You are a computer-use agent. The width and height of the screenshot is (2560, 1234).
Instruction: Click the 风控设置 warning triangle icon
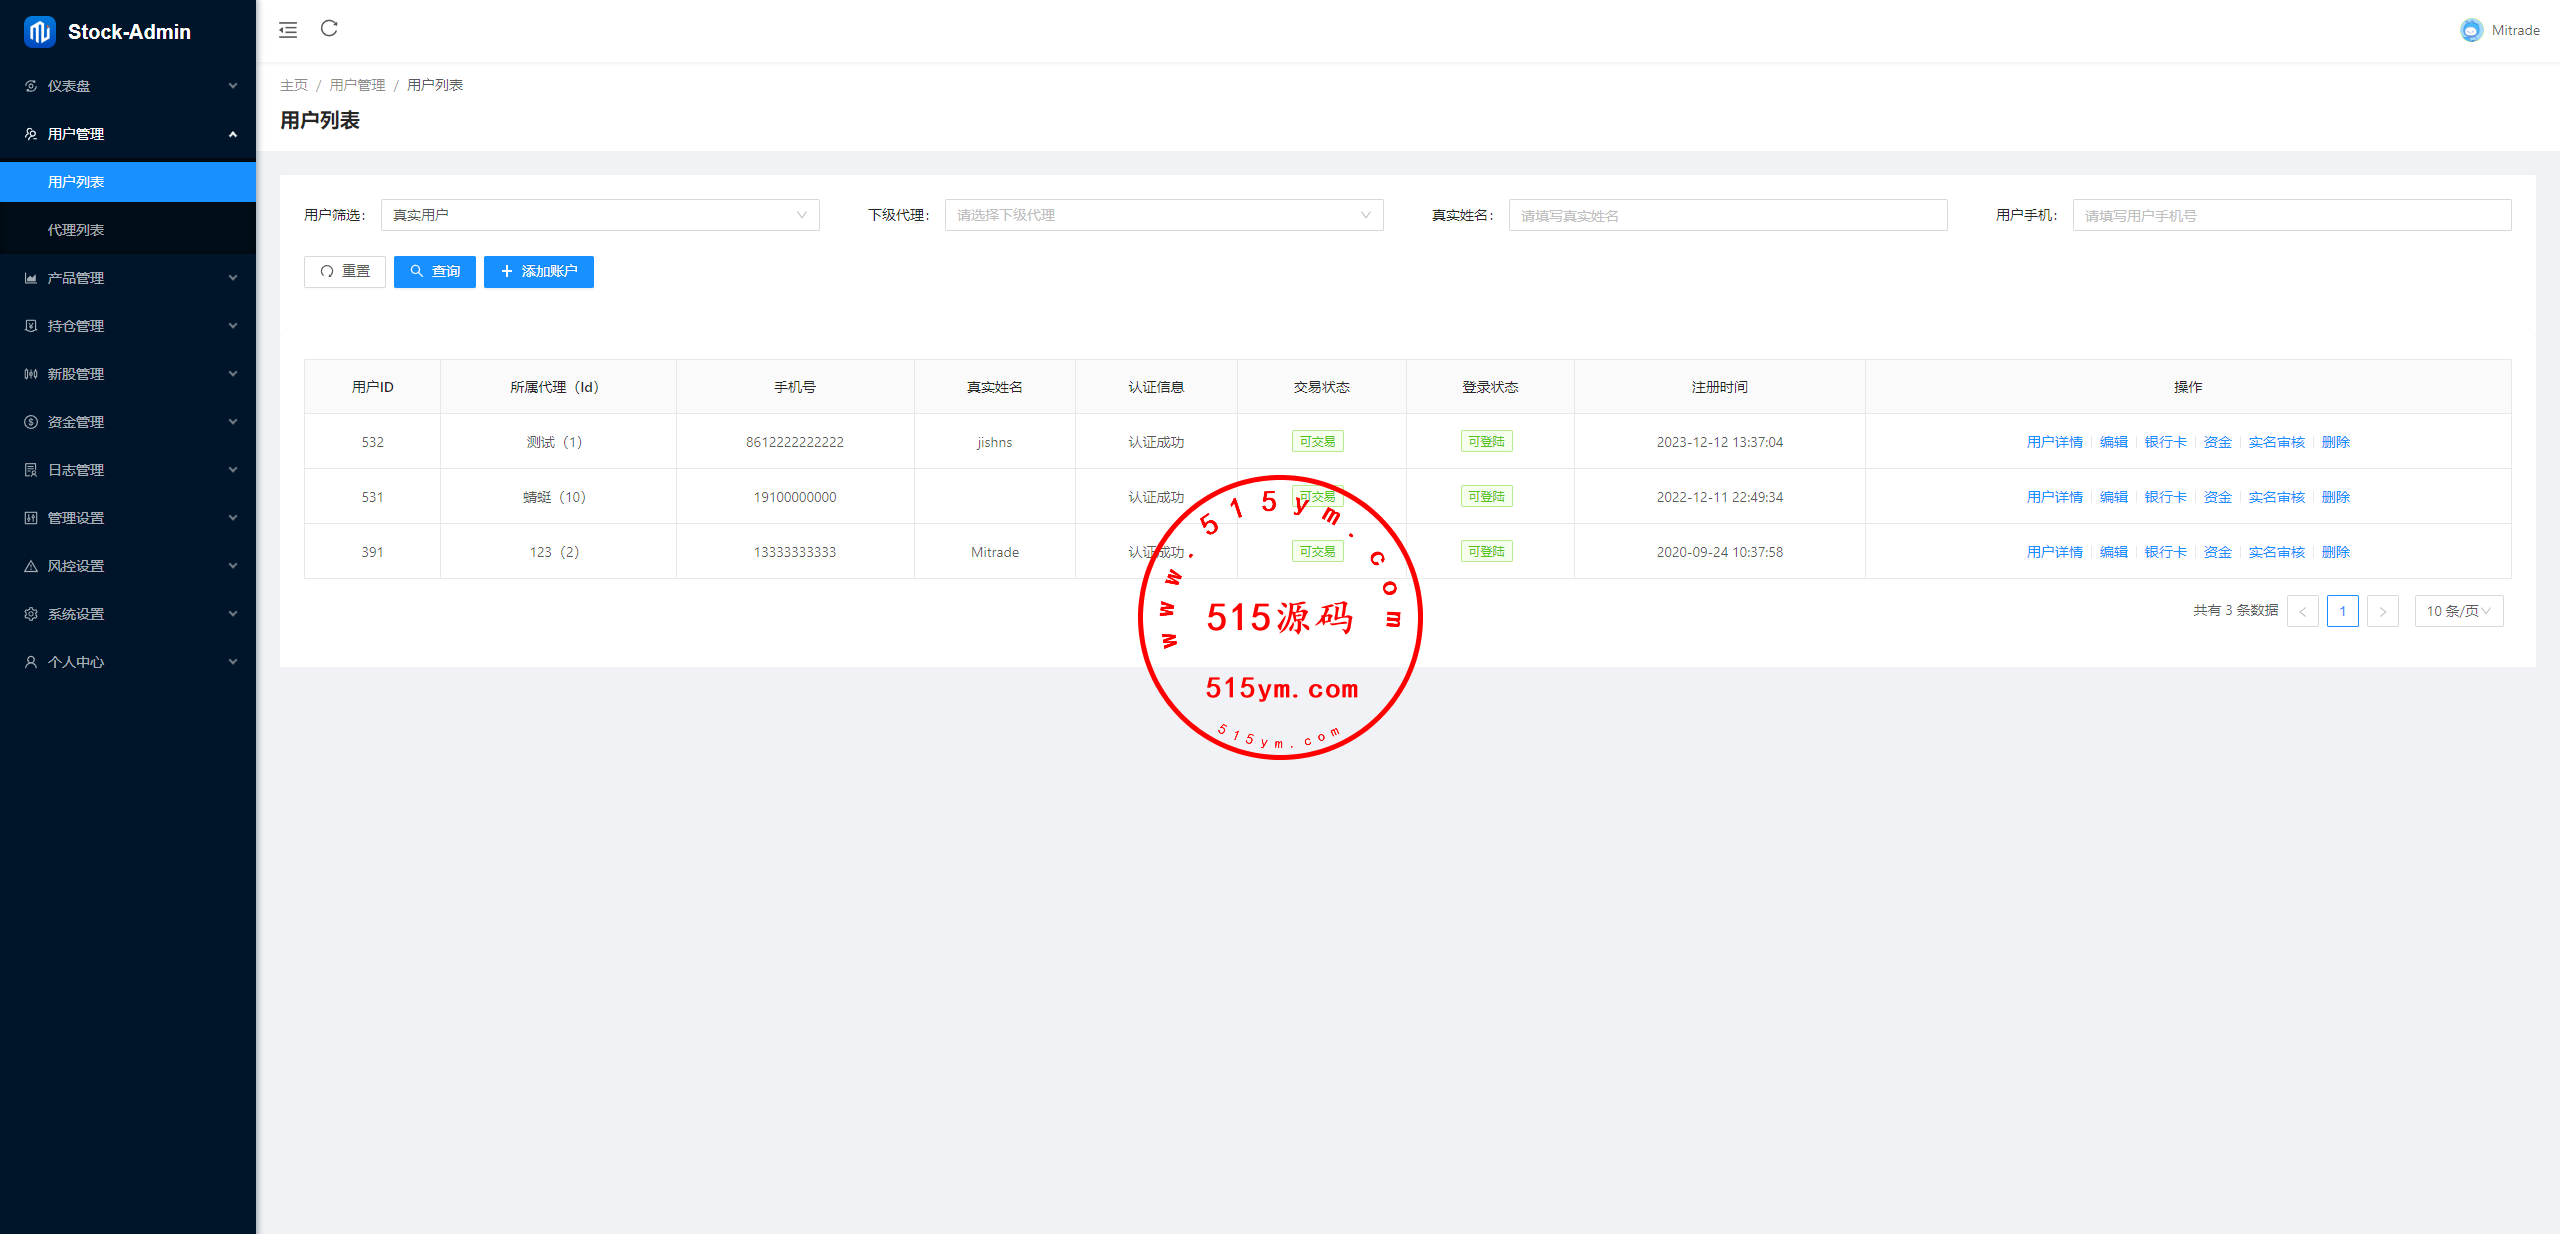tap(31, 566)
